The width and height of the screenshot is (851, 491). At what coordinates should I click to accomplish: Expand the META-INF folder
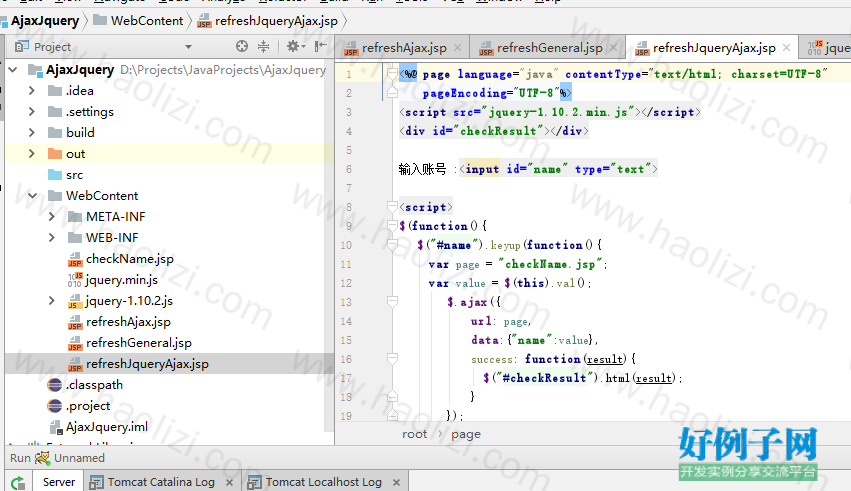pyautogui.click(x=52, y=216)
